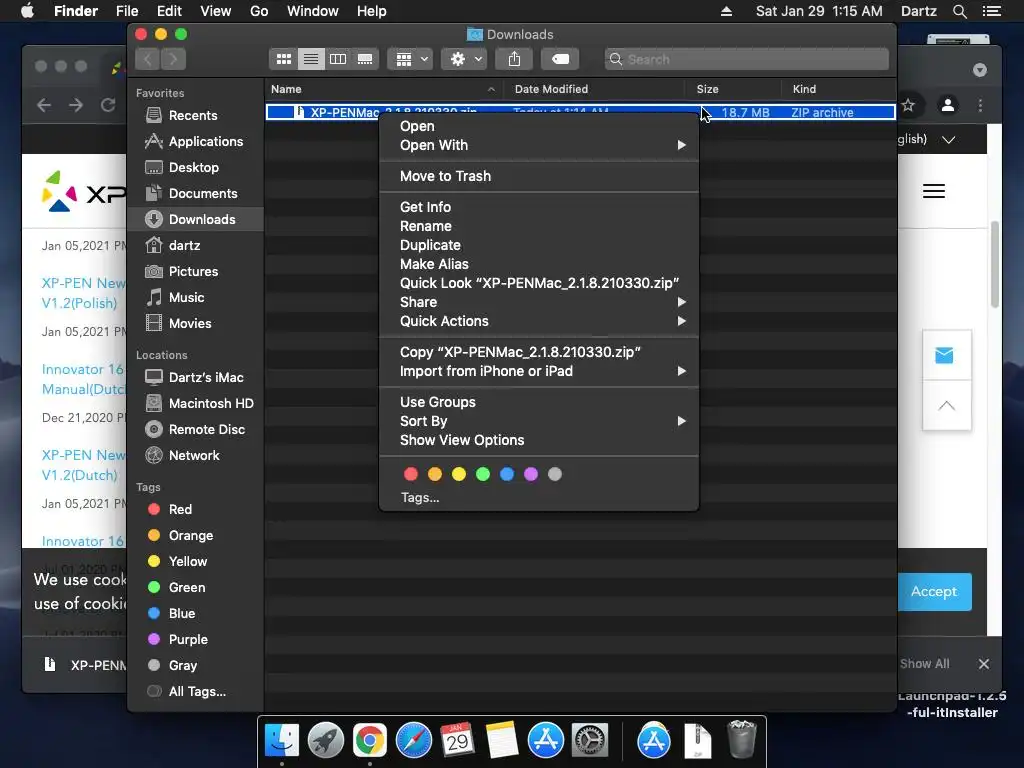Apply blue tag color in context menu

pyautogui.click(x=507, y=474)
